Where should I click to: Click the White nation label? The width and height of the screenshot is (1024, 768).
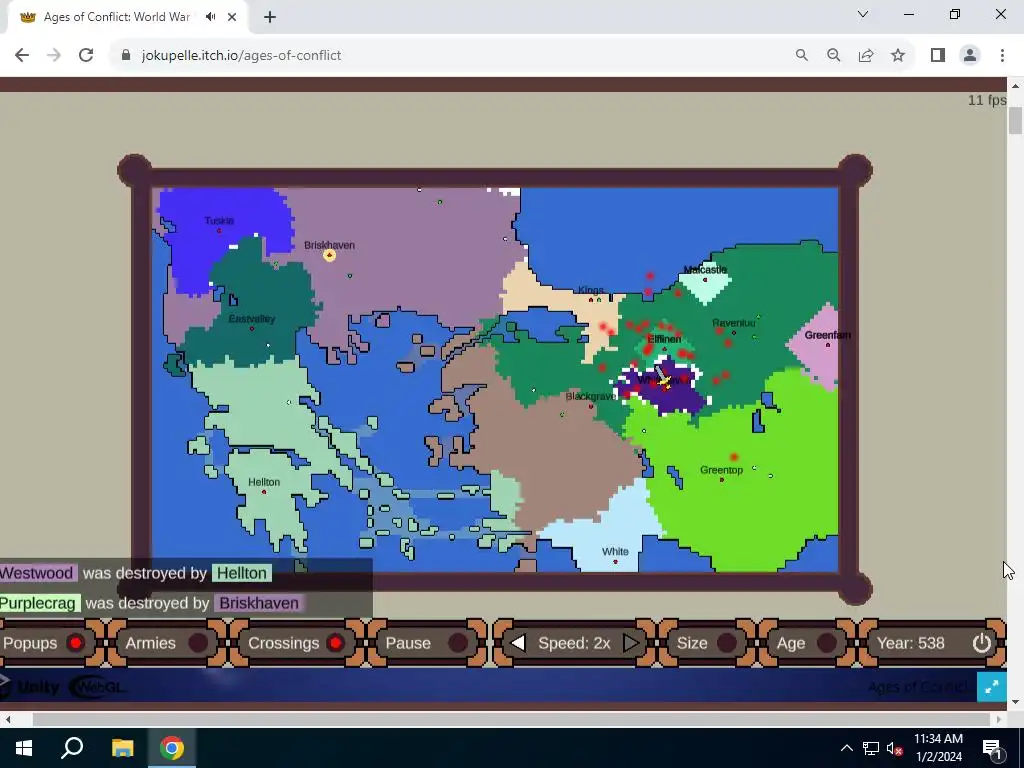[615, 551]
